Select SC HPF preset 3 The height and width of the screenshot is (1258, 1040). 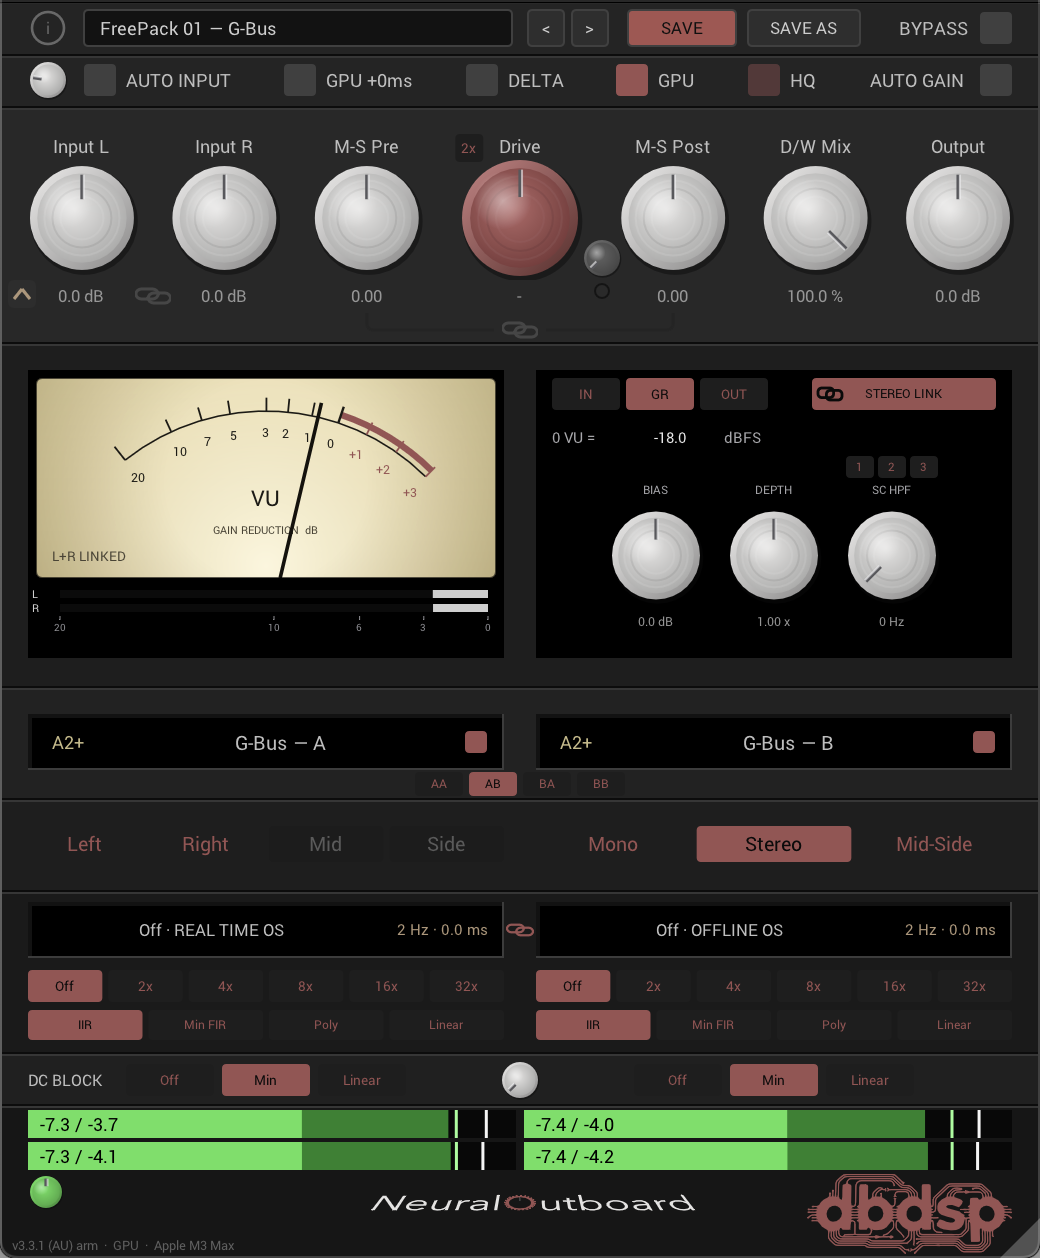(923, 467)
